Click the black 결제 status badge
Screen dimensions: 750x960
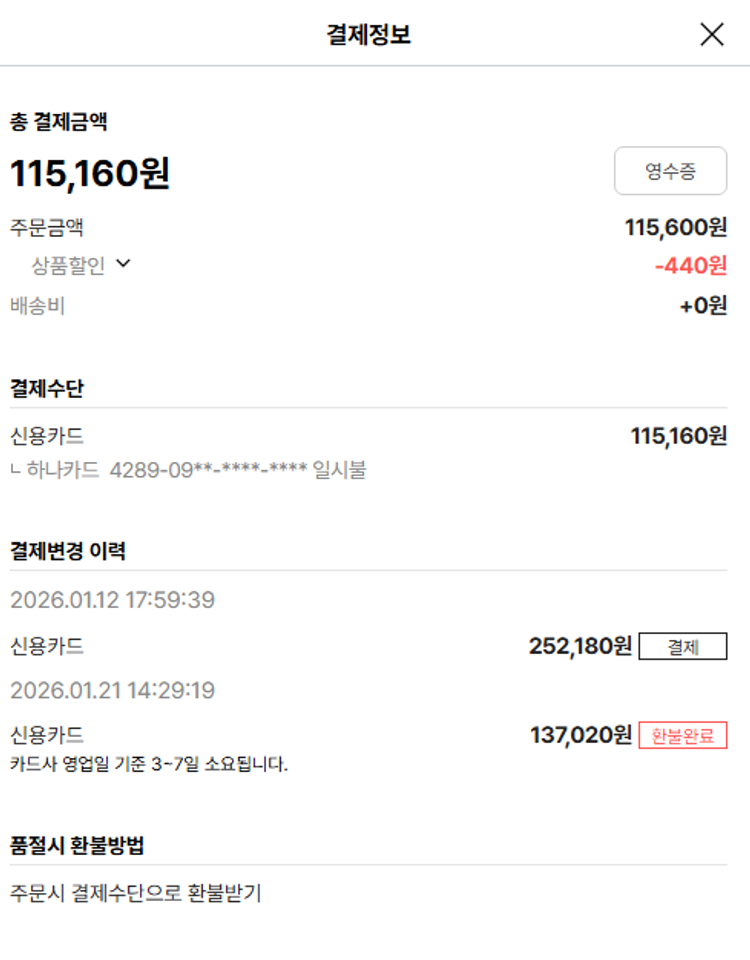[683, 647]
